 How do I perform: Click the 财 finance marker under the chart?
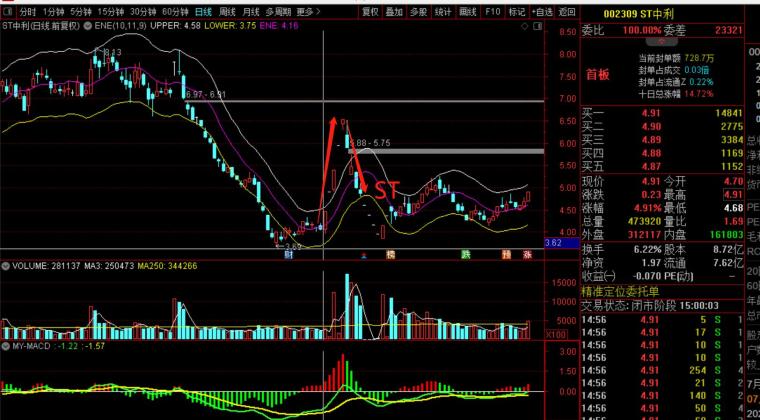point(288,255)
